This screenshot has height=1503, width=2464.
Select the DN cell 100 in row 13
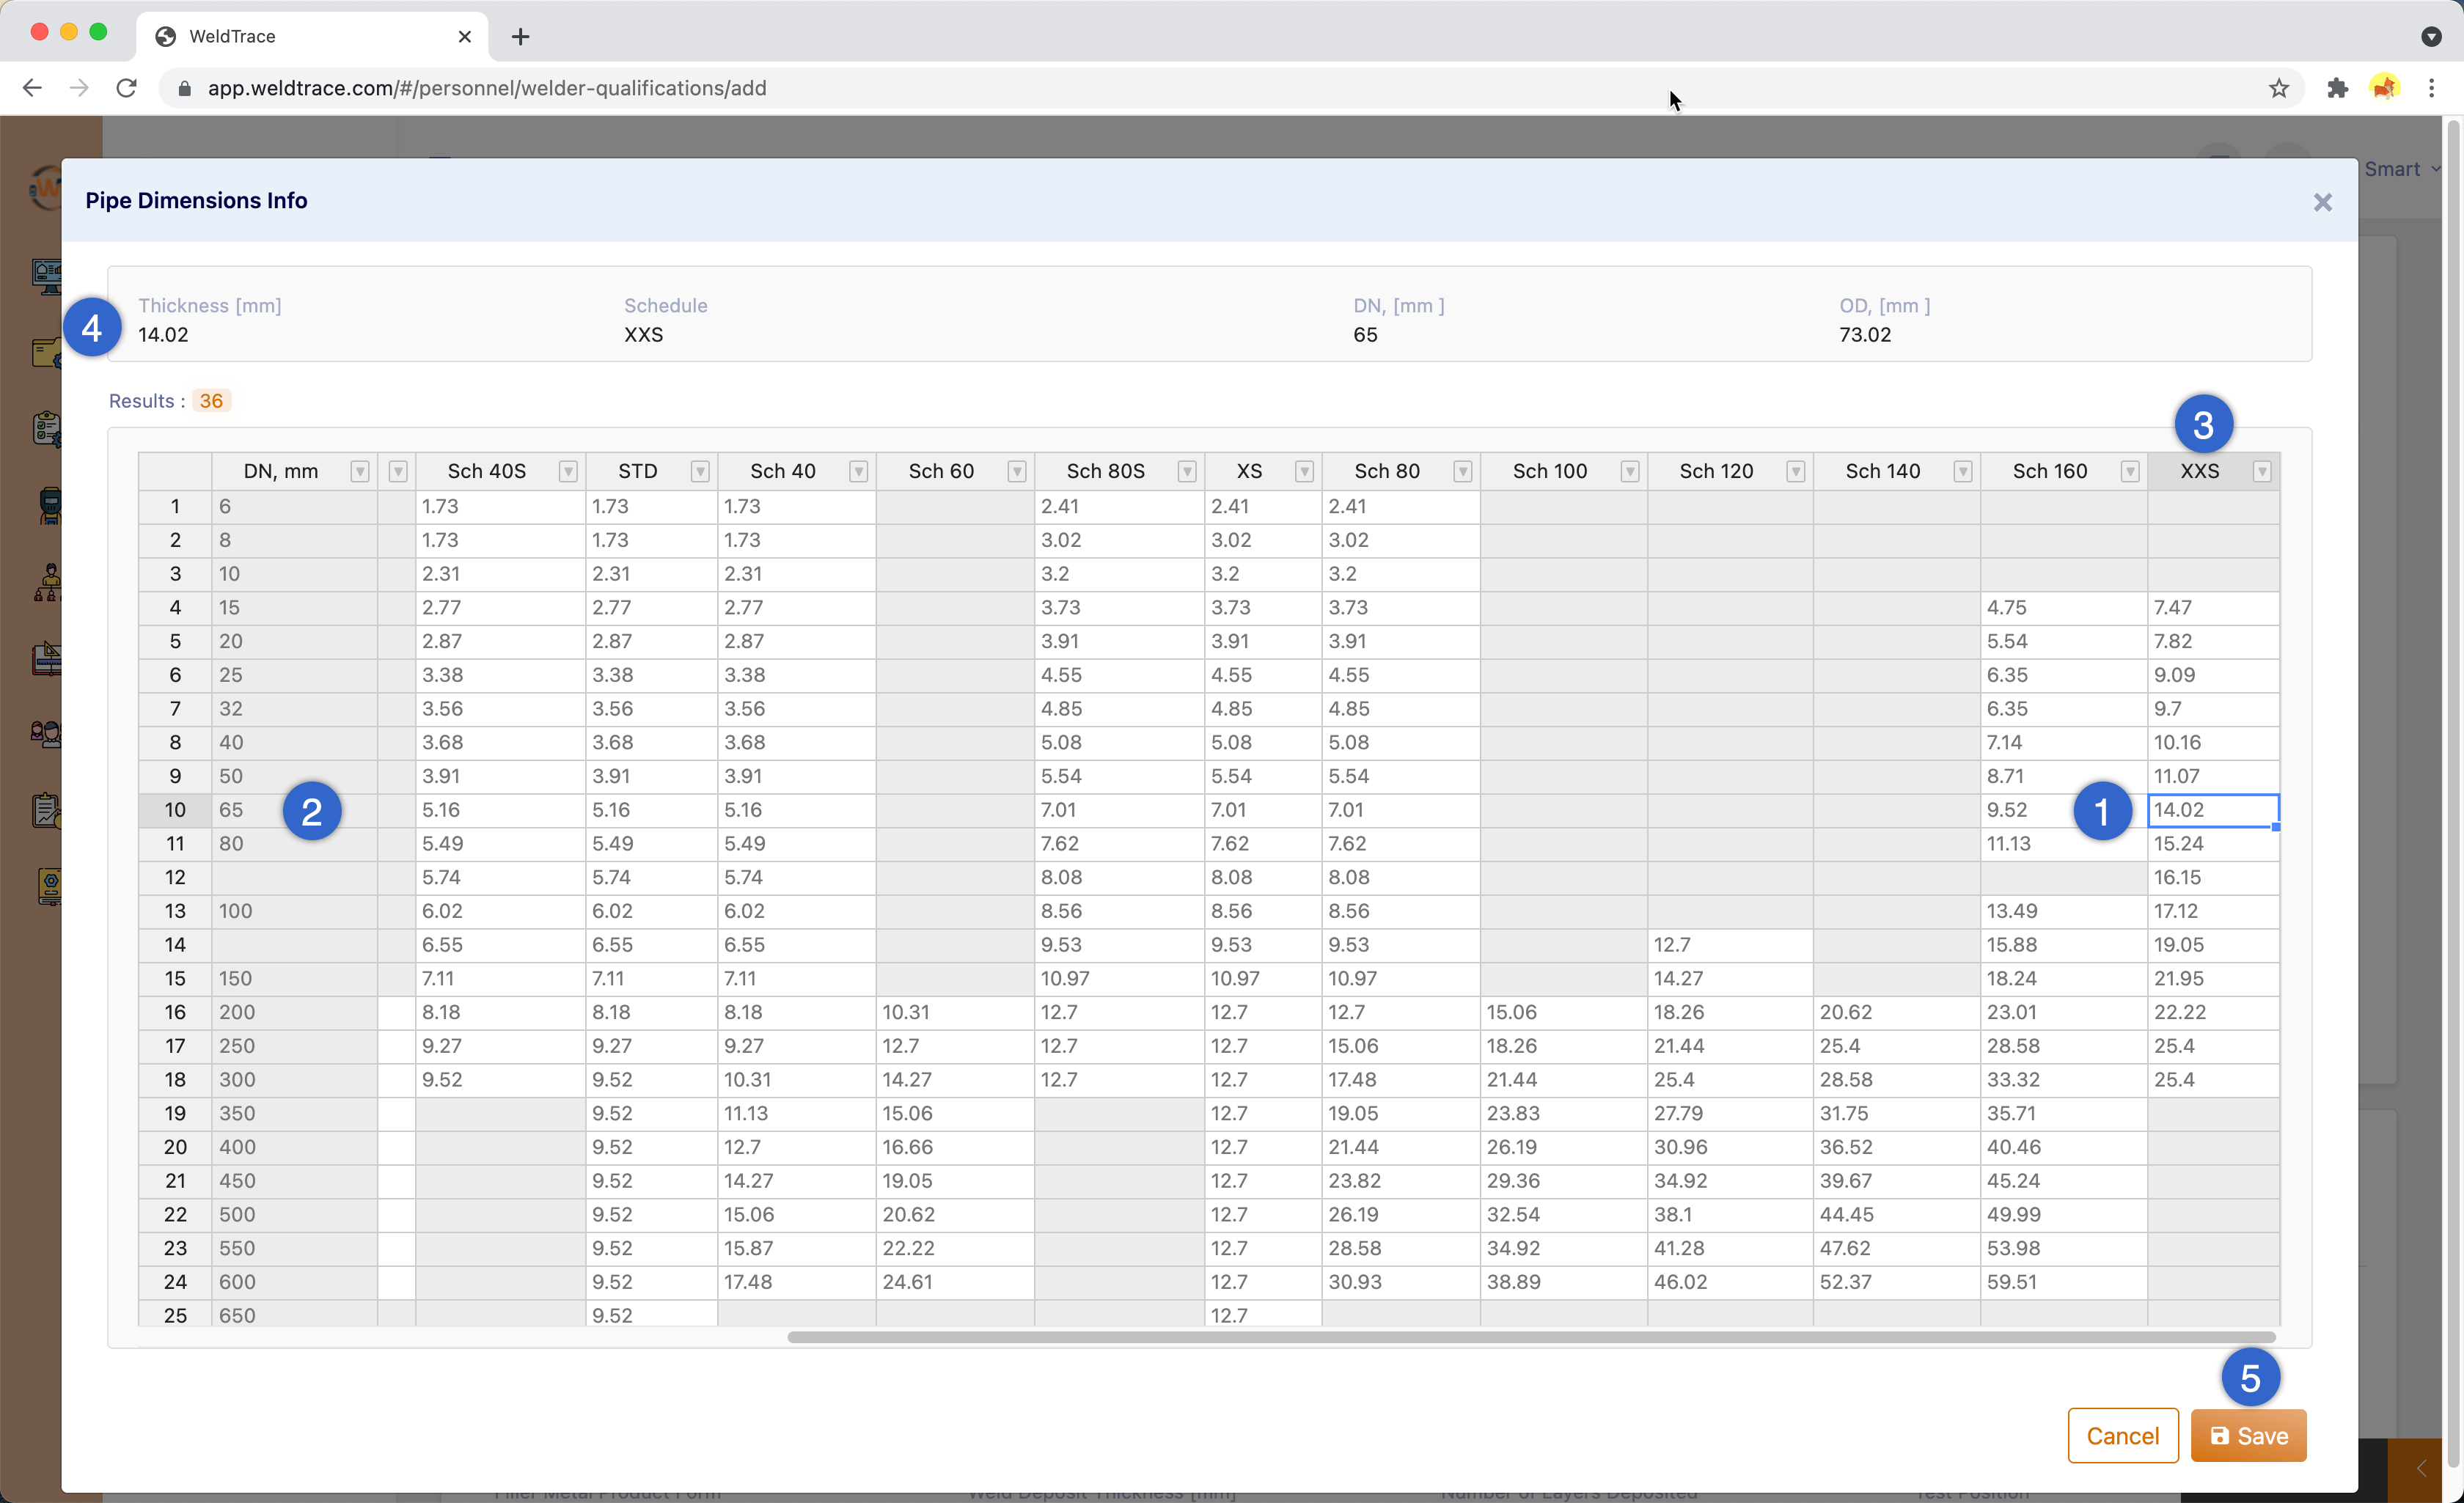(x=294, y=911)
